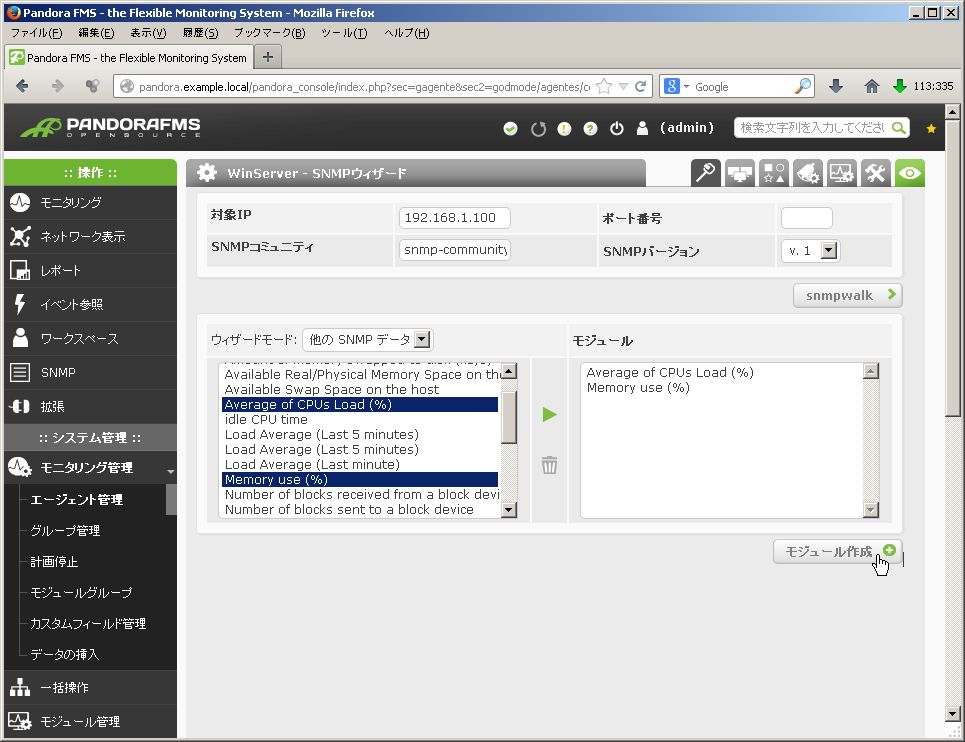This screenshot has width=965, height=742.
Task: Open ワークスペース sidebar item
Action: tap(90, 338)
